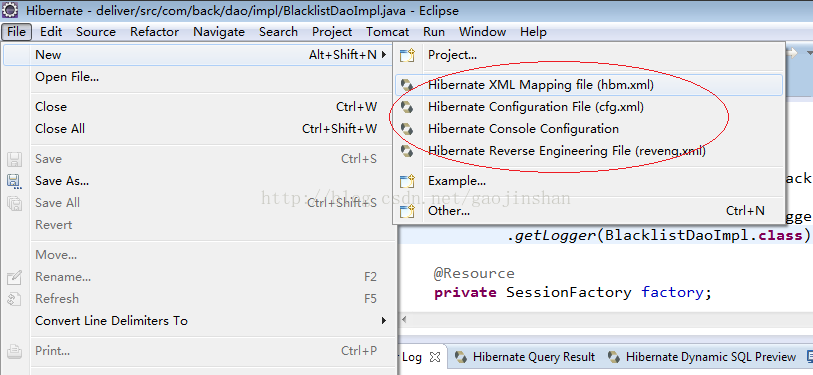Click the Other... wizard icon

point(408,211)
